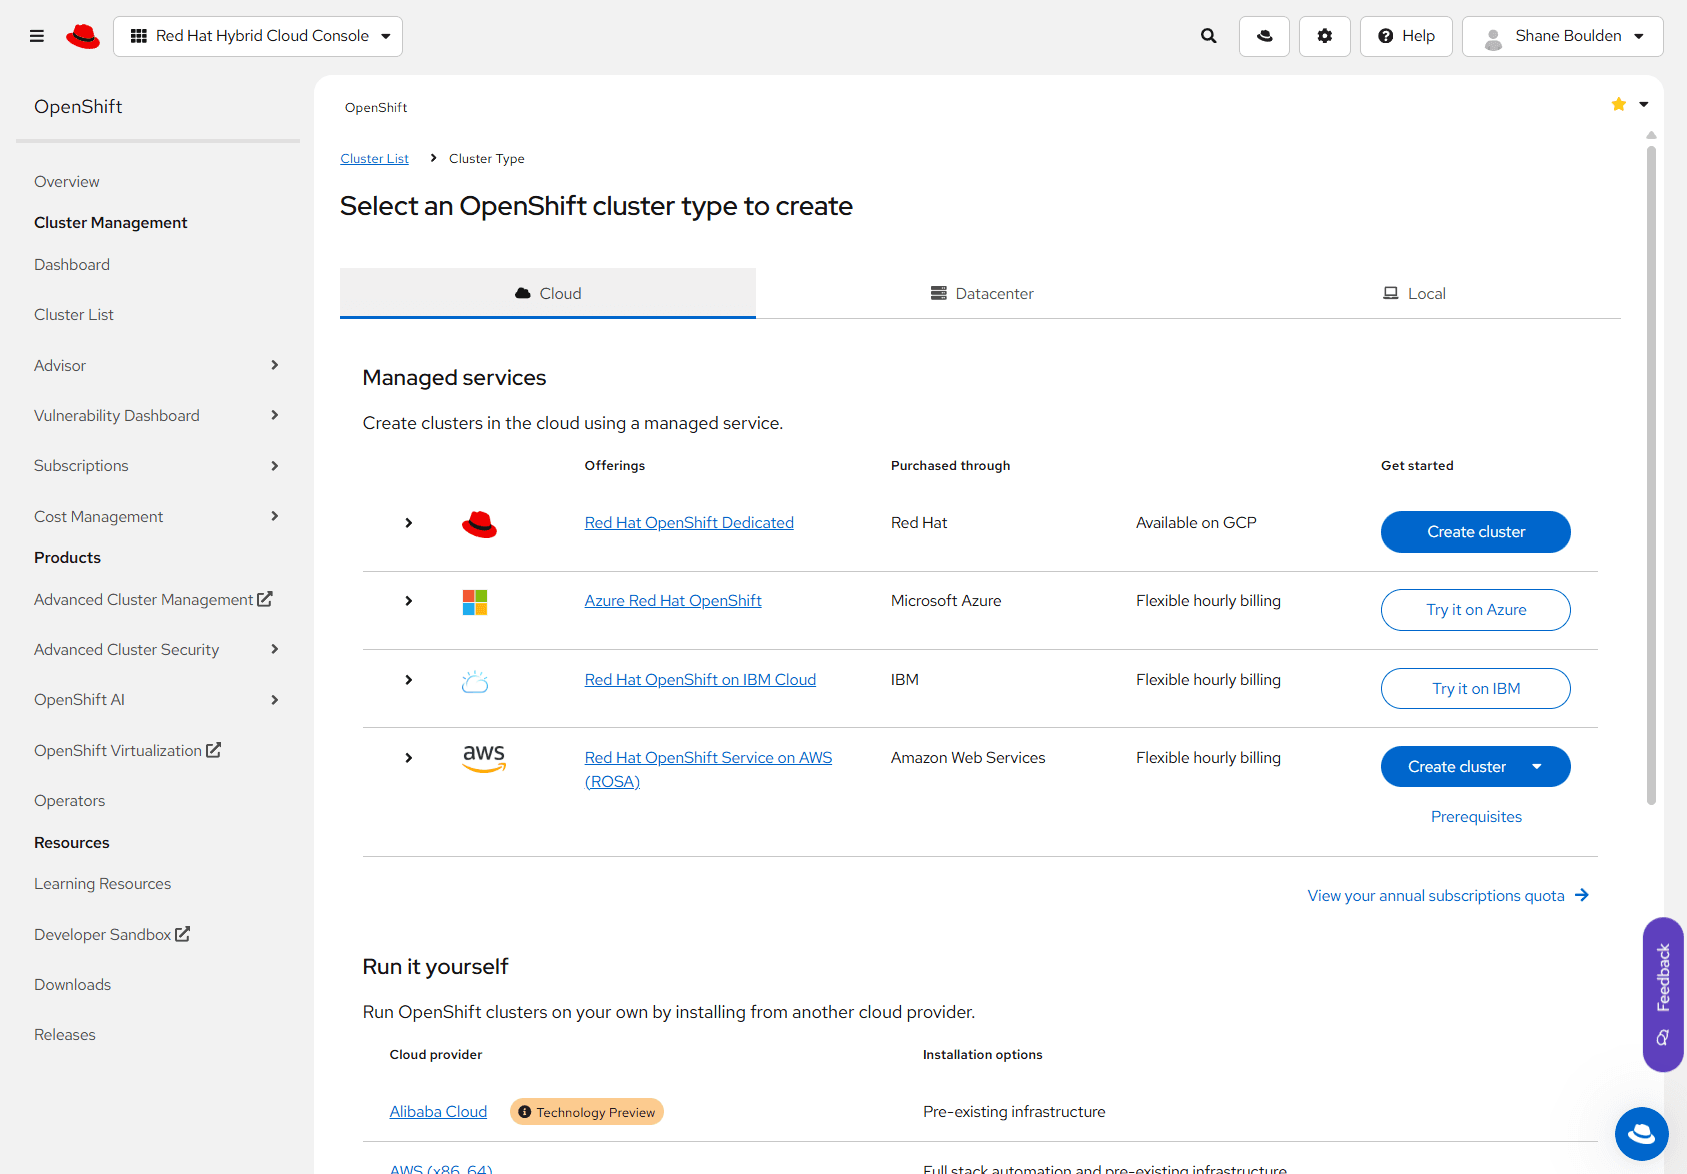Click the red hat button beside search
This screenshot has height=1174, width=1687.
point(1264,36)
